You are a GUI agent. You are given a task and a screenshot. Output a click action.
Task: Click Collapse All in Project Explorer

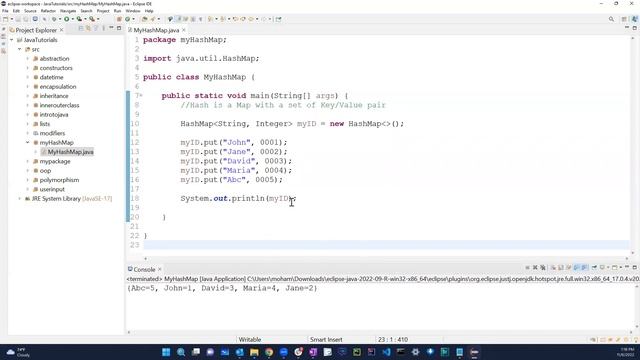pyautogui.click(x=81, y=29)
